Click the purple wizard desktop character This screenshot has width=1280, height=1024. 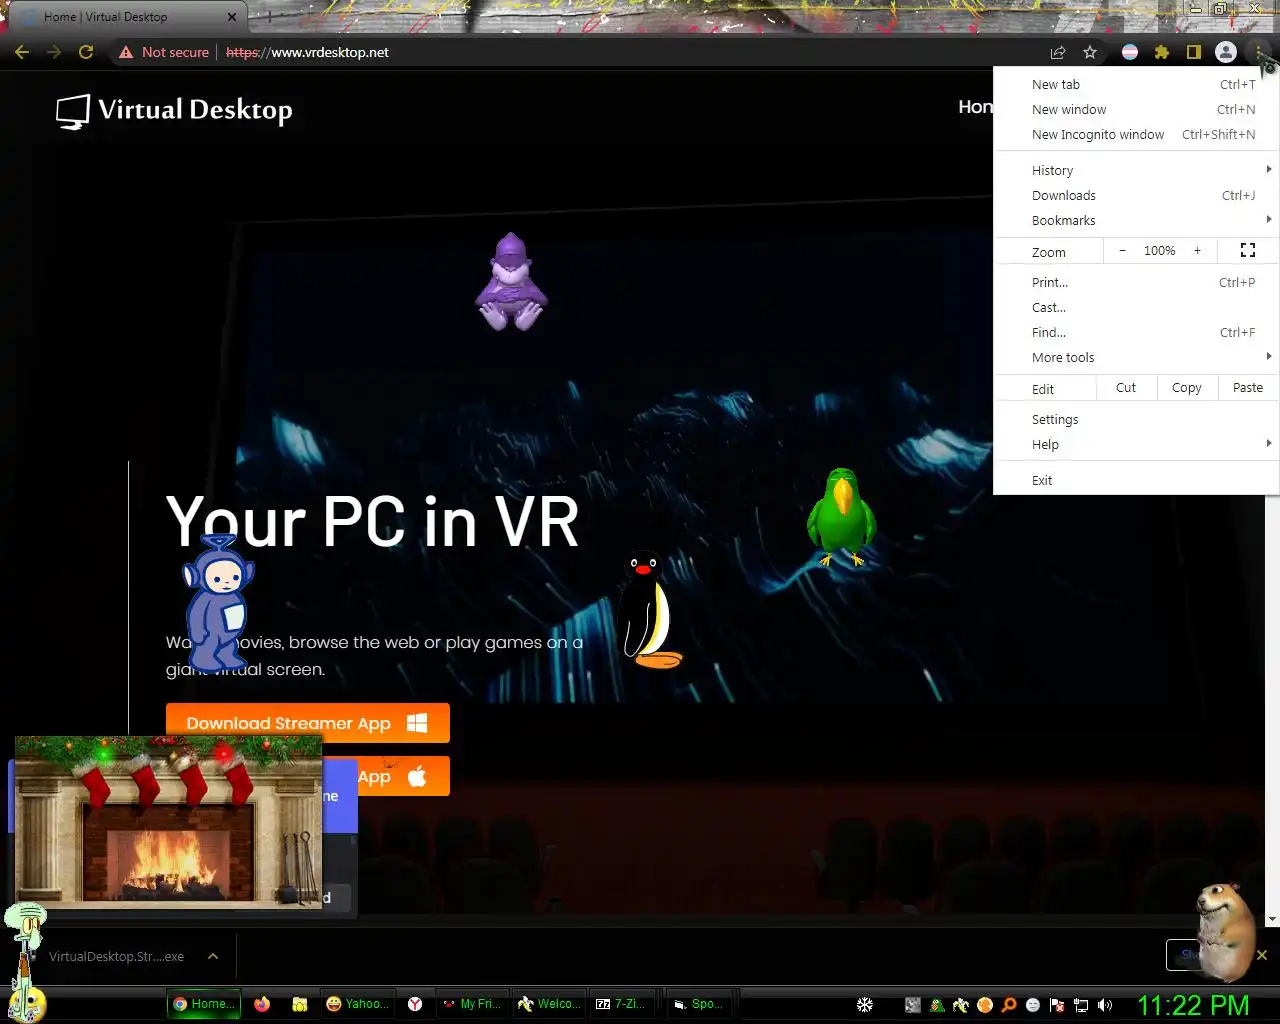coord(511,282)
